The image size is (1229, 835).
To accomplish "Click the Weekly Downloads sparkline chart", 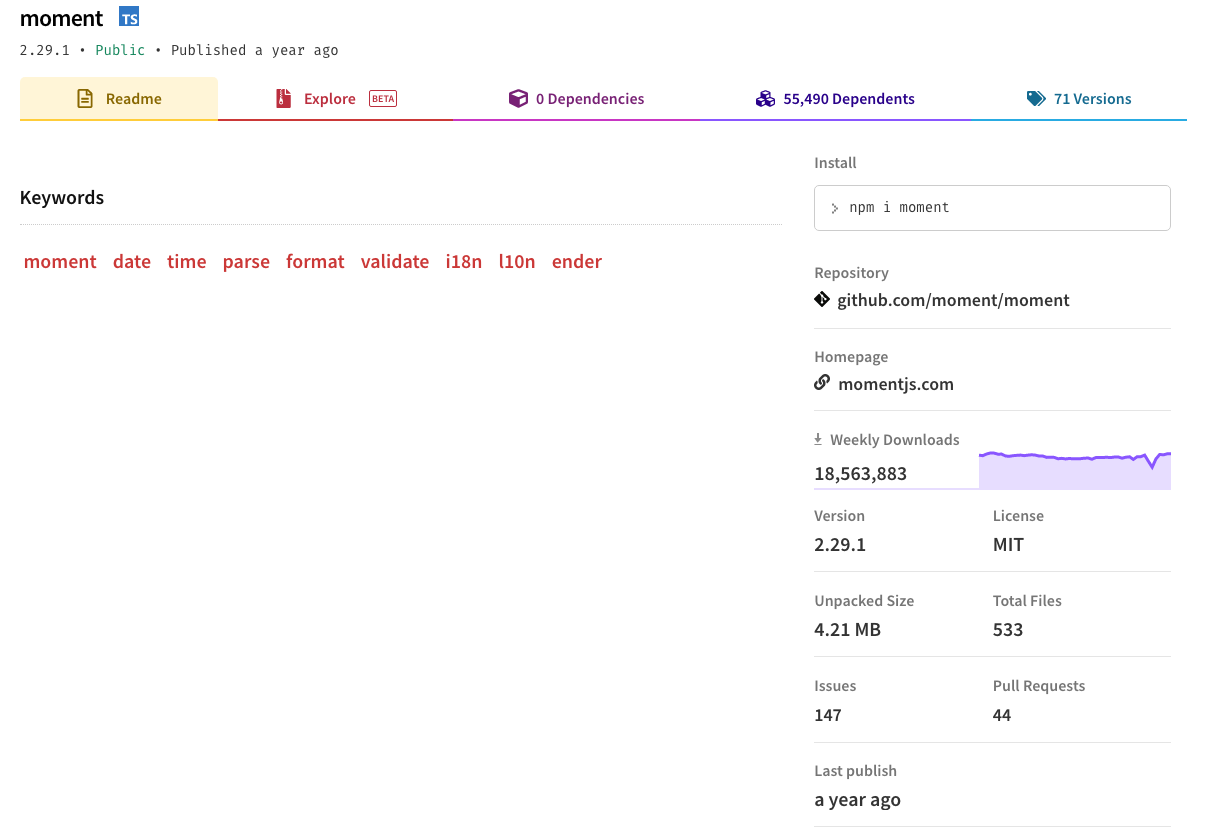I will 1075,470.
